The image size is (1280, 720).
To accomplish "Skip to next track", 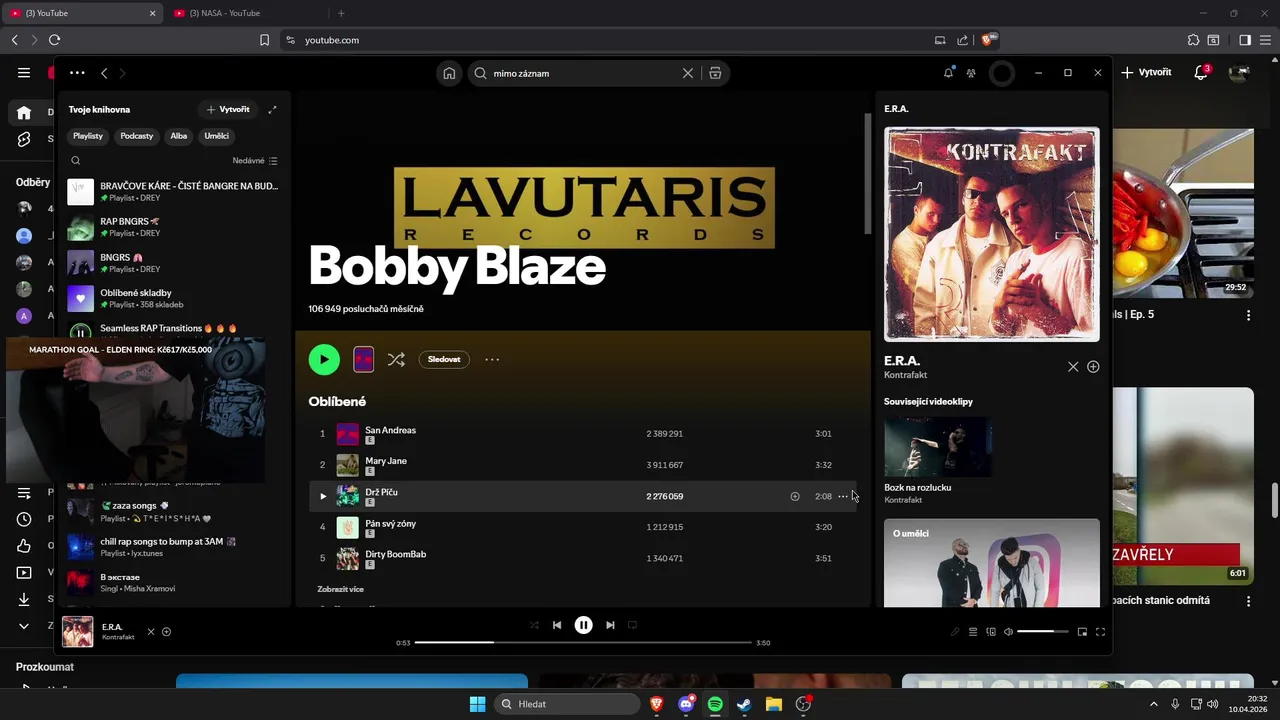I will coord(610,625).
